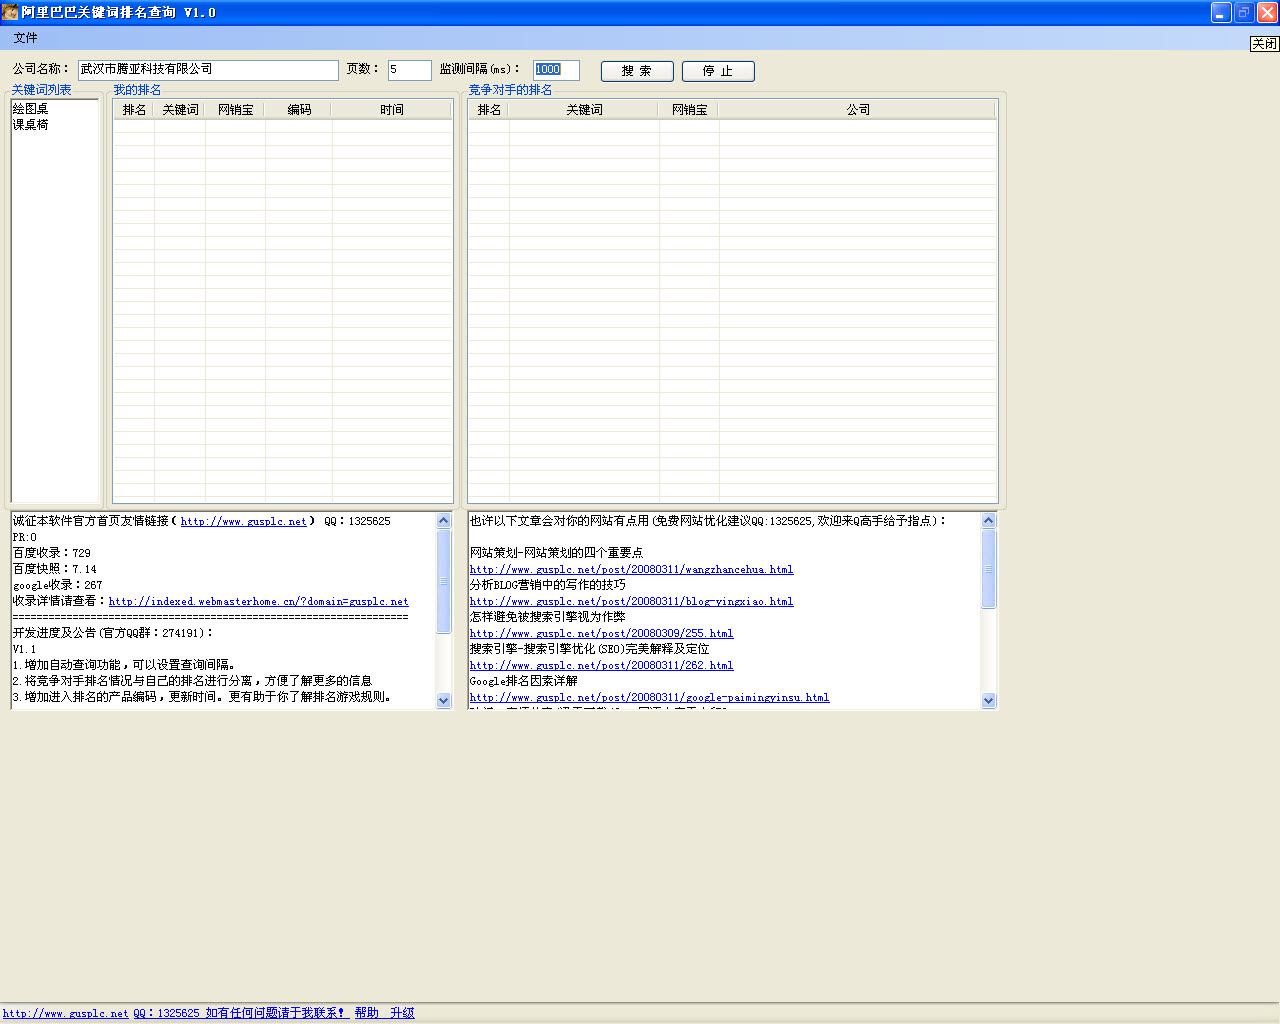1280x1024 pixels.
Task: Click the V1.1 version line
Action: tap(25, 650)
